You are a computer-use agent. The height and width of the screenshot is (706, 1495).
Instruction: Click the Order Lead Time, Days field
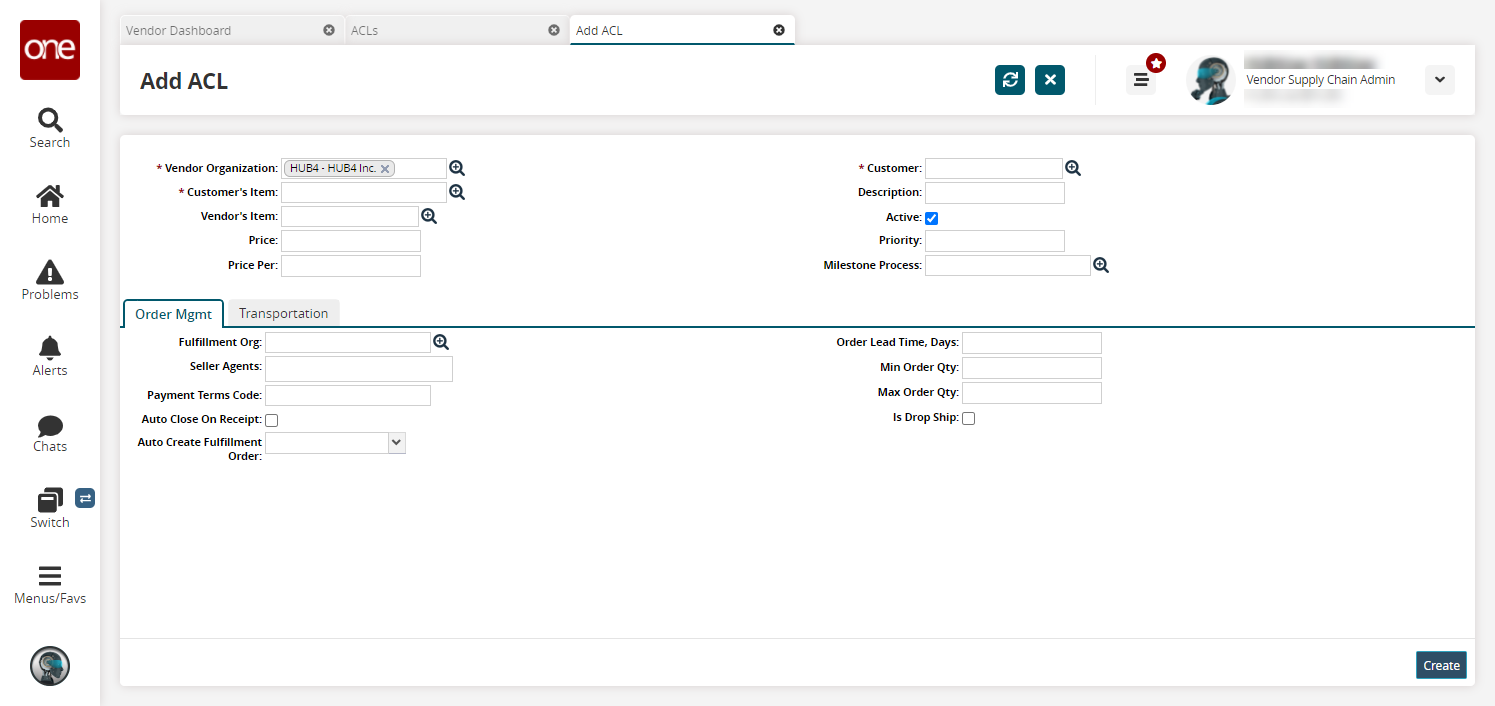click(1031, 343)
